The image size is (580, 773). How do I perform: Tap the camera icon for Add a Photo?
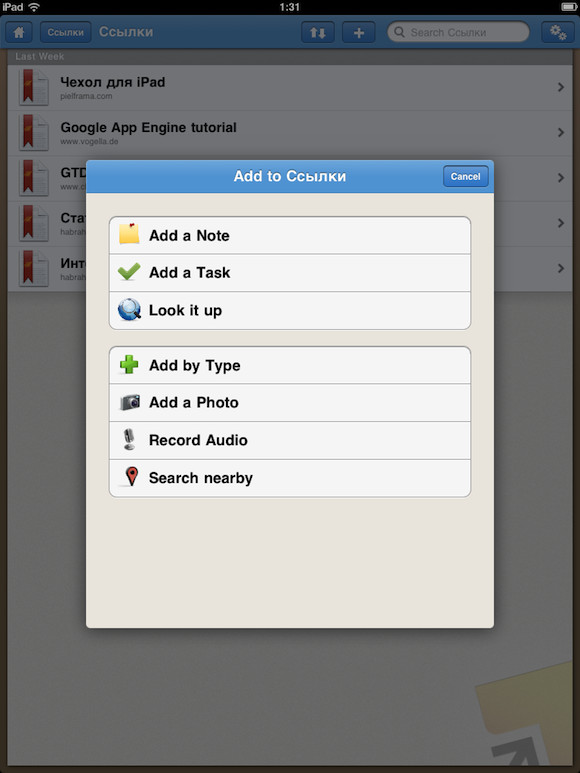(130, 402)
